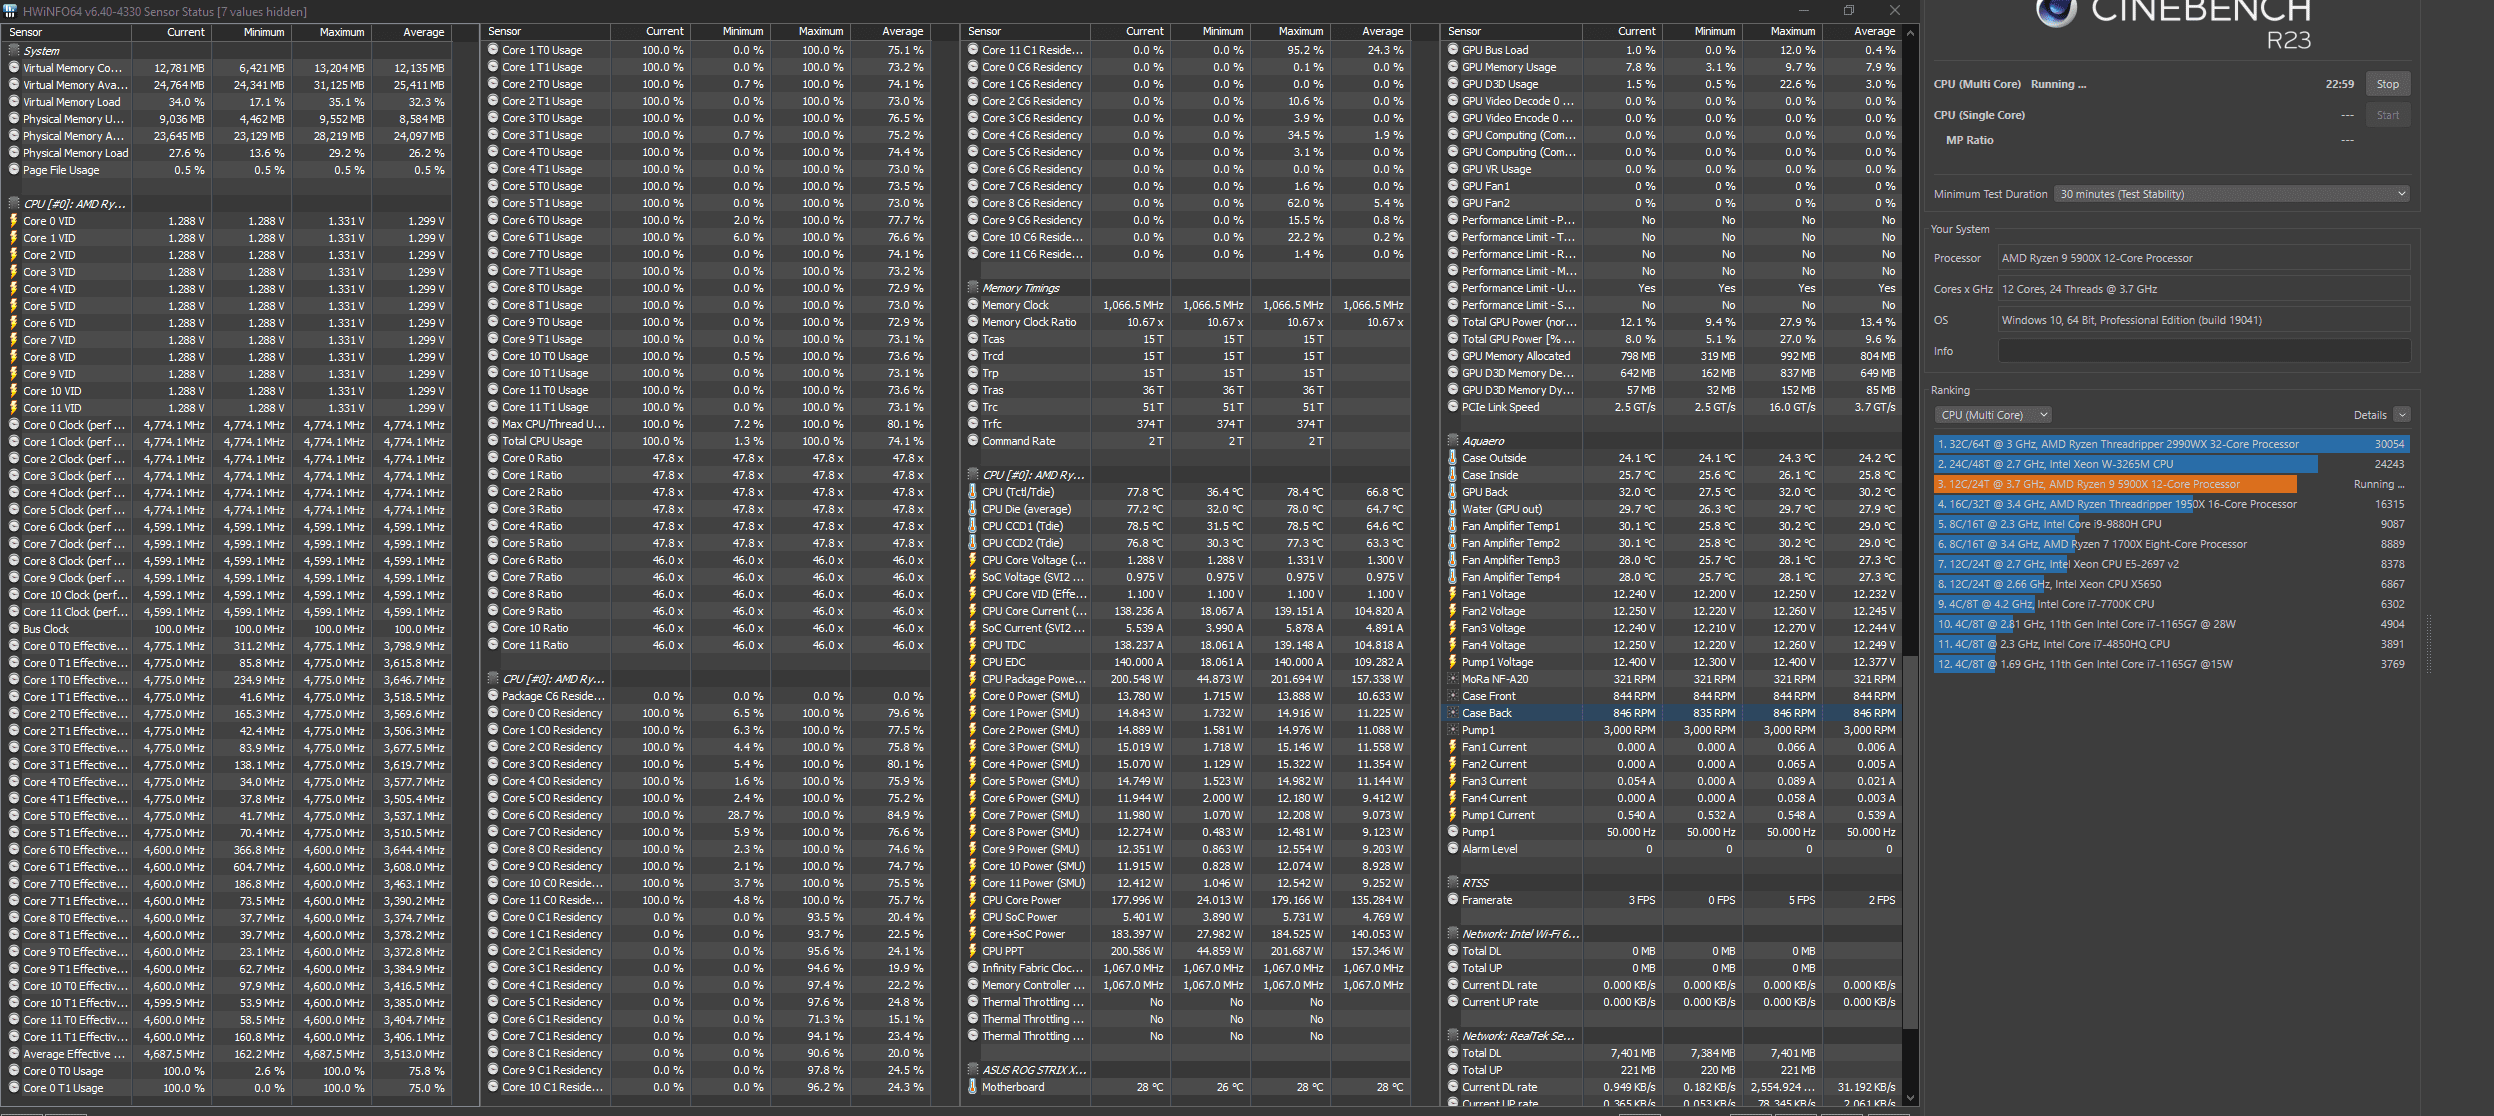Select the Max CPU/Thread Usage row
The width and height of the screenshot is (2494, 1116).
pos(708,424)
